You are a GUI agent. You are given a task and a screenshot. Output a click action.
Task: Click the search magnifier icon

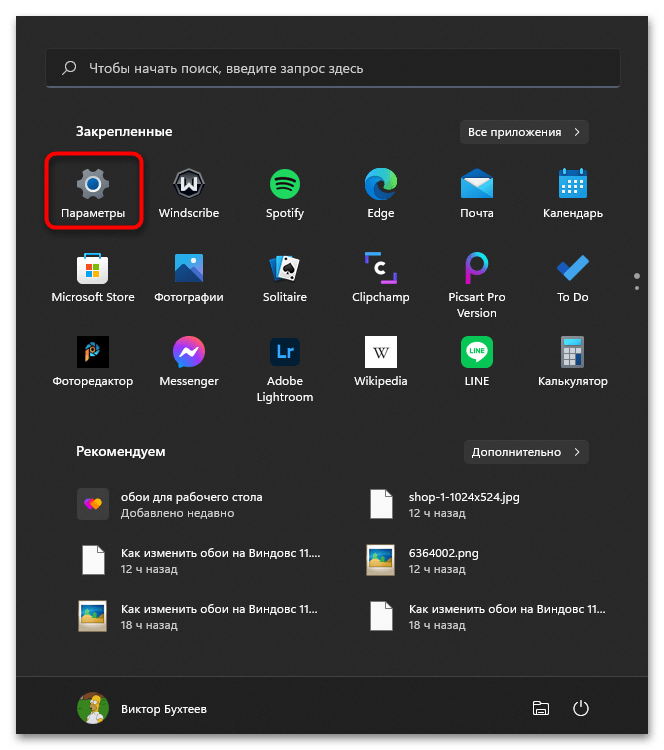click(x=69, y=68)
